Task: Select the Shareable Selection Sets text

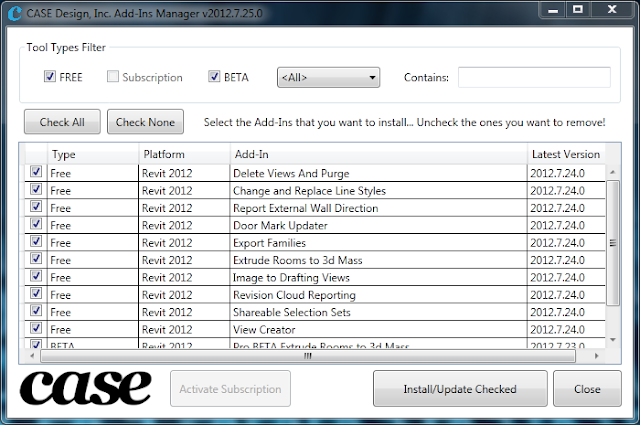Action: click(x=291, y=312)
